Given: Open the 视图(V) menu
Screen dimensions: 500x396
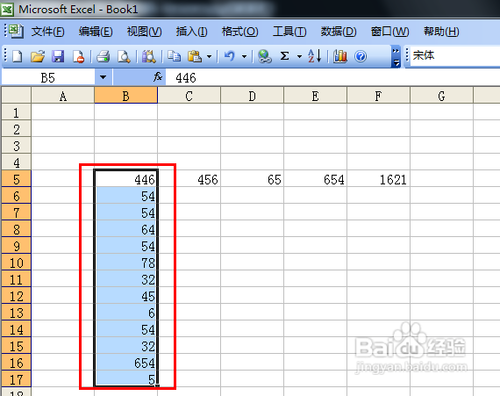Looking at the screenshot, I should coord(144,32).
